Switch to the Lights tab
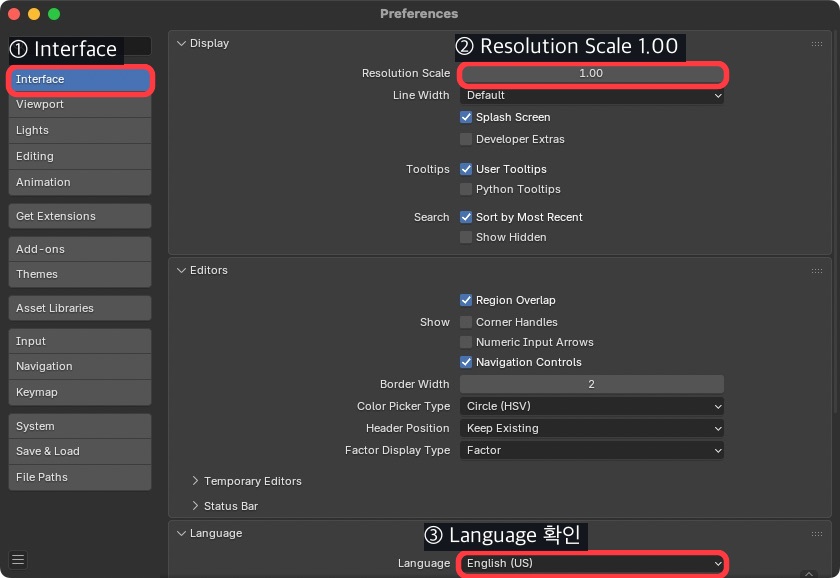The width and height of the screenshot is (840, 578). 80,130
